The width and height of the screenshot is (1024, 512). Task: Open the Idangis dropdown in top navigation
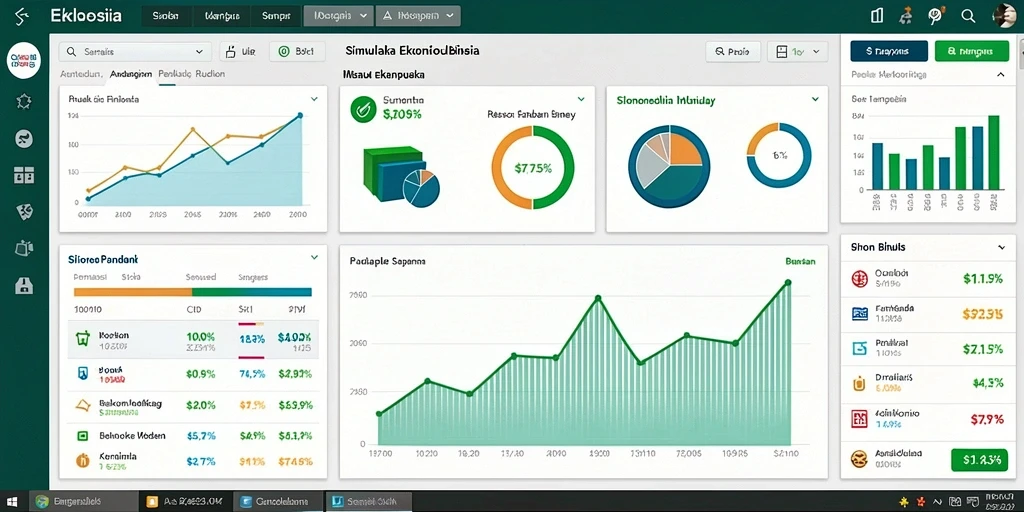(x=339, y=16)
